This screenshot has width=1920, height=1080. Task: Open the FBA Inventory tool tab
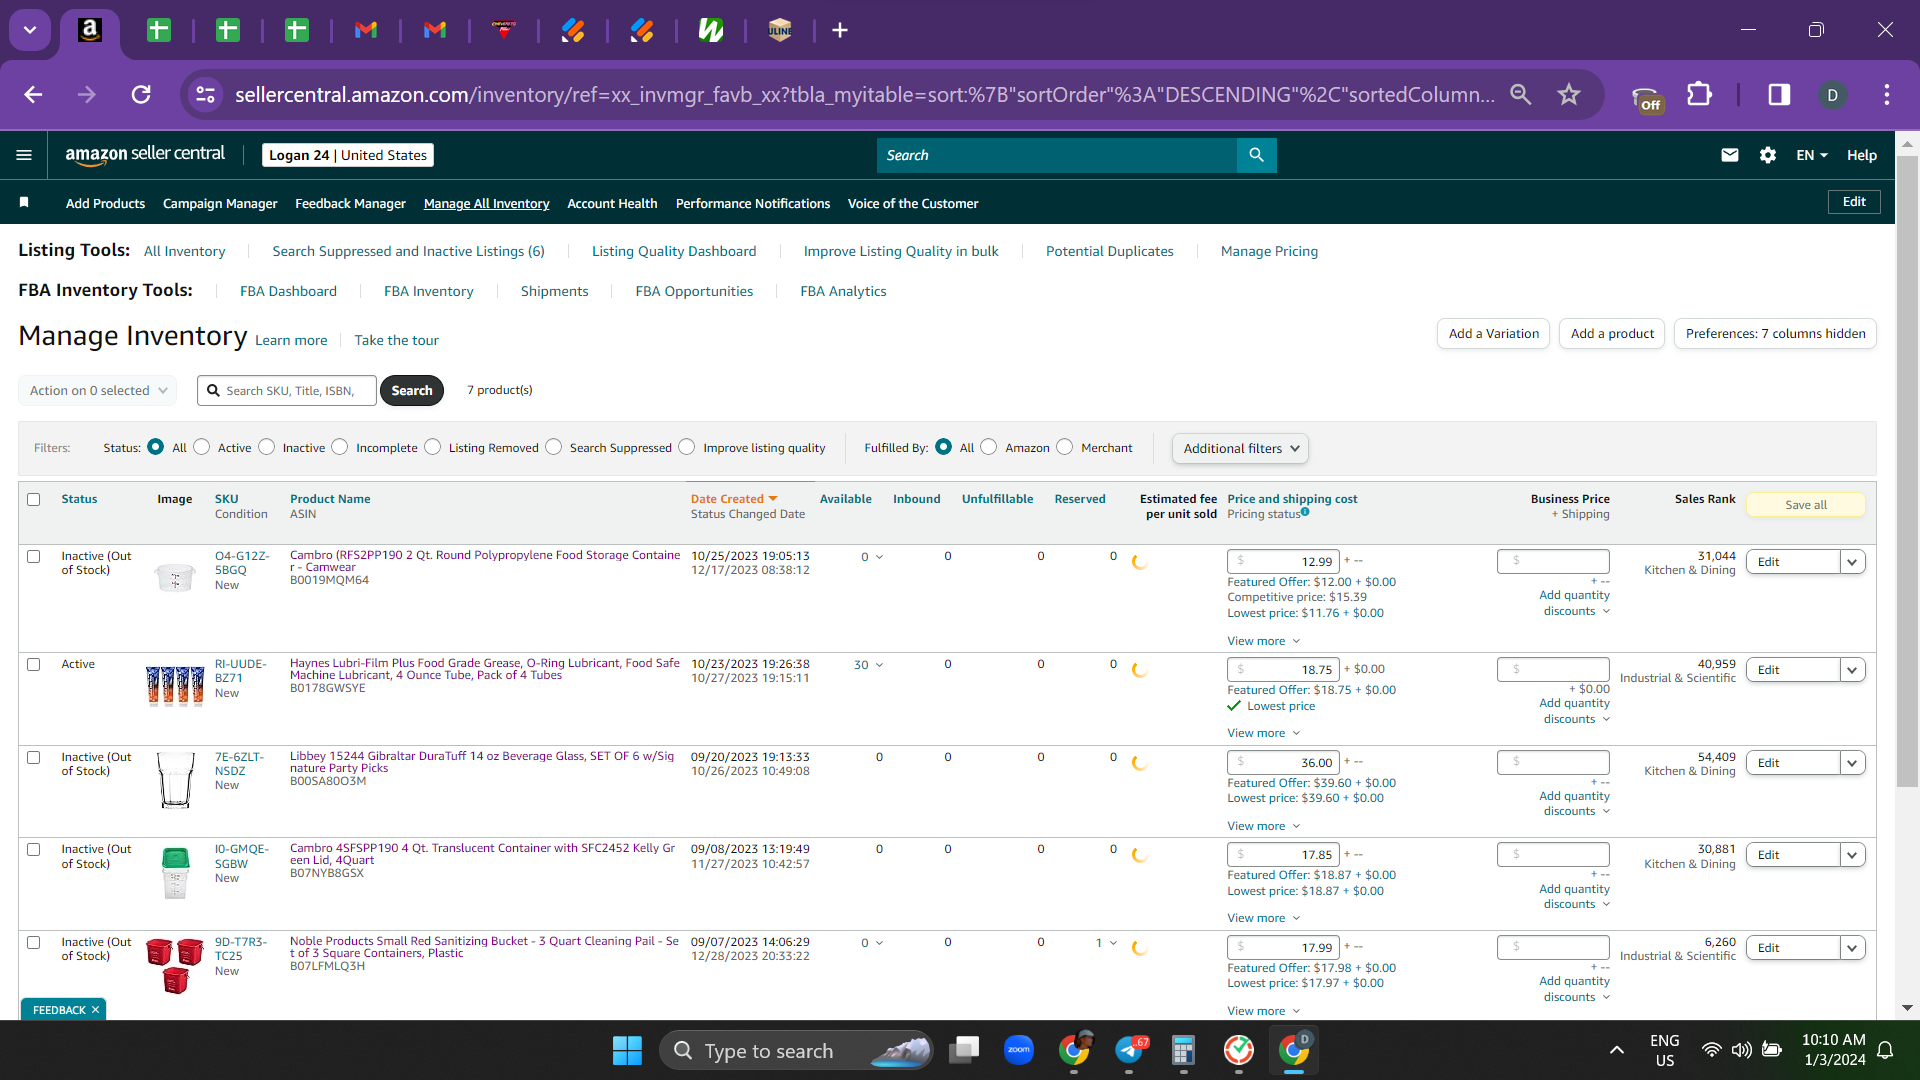pos(428,291)
